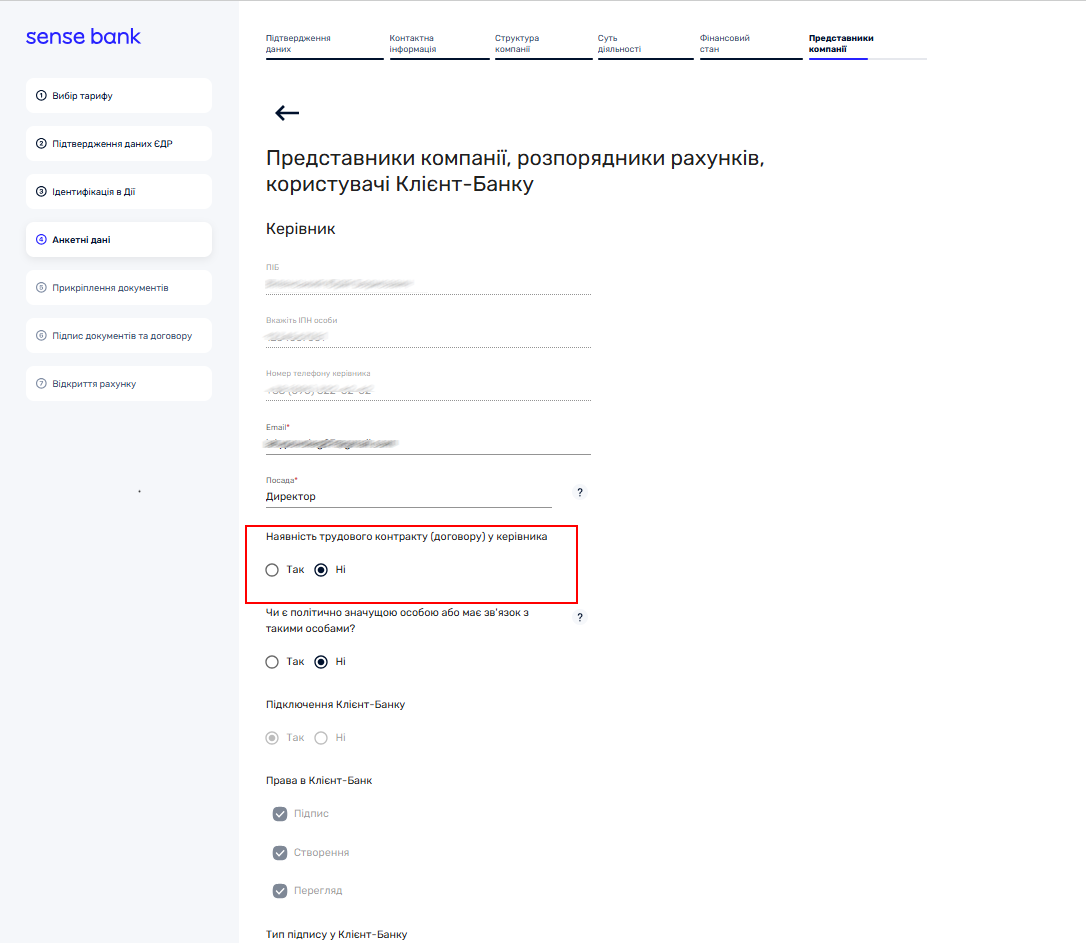Click the Email input field
1086x943 pixels.
428,444
